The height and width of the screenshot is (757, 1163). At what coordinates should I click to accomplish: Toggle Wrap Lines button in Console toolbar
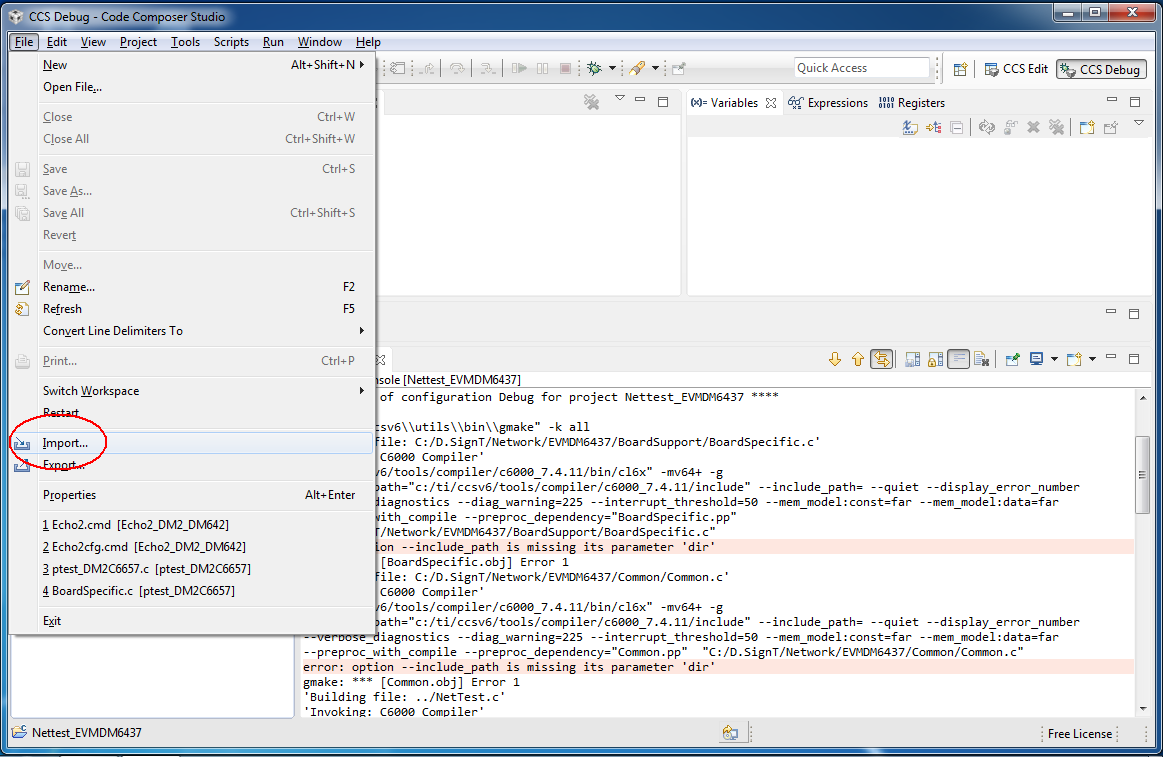click(958, 360)
